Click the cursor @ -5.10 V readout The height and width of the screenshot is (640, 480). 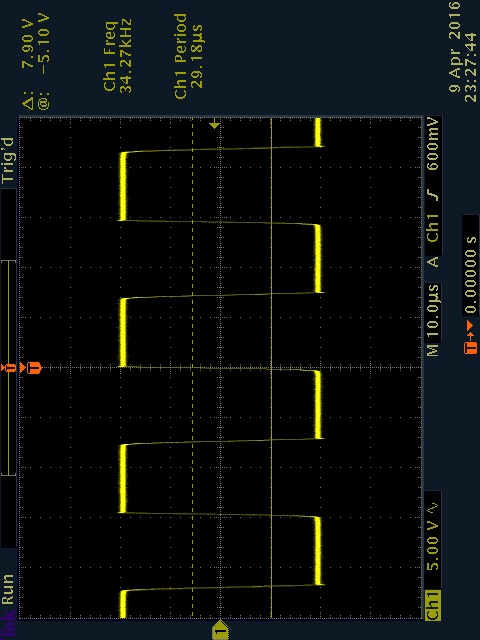[x=42, y=62]
